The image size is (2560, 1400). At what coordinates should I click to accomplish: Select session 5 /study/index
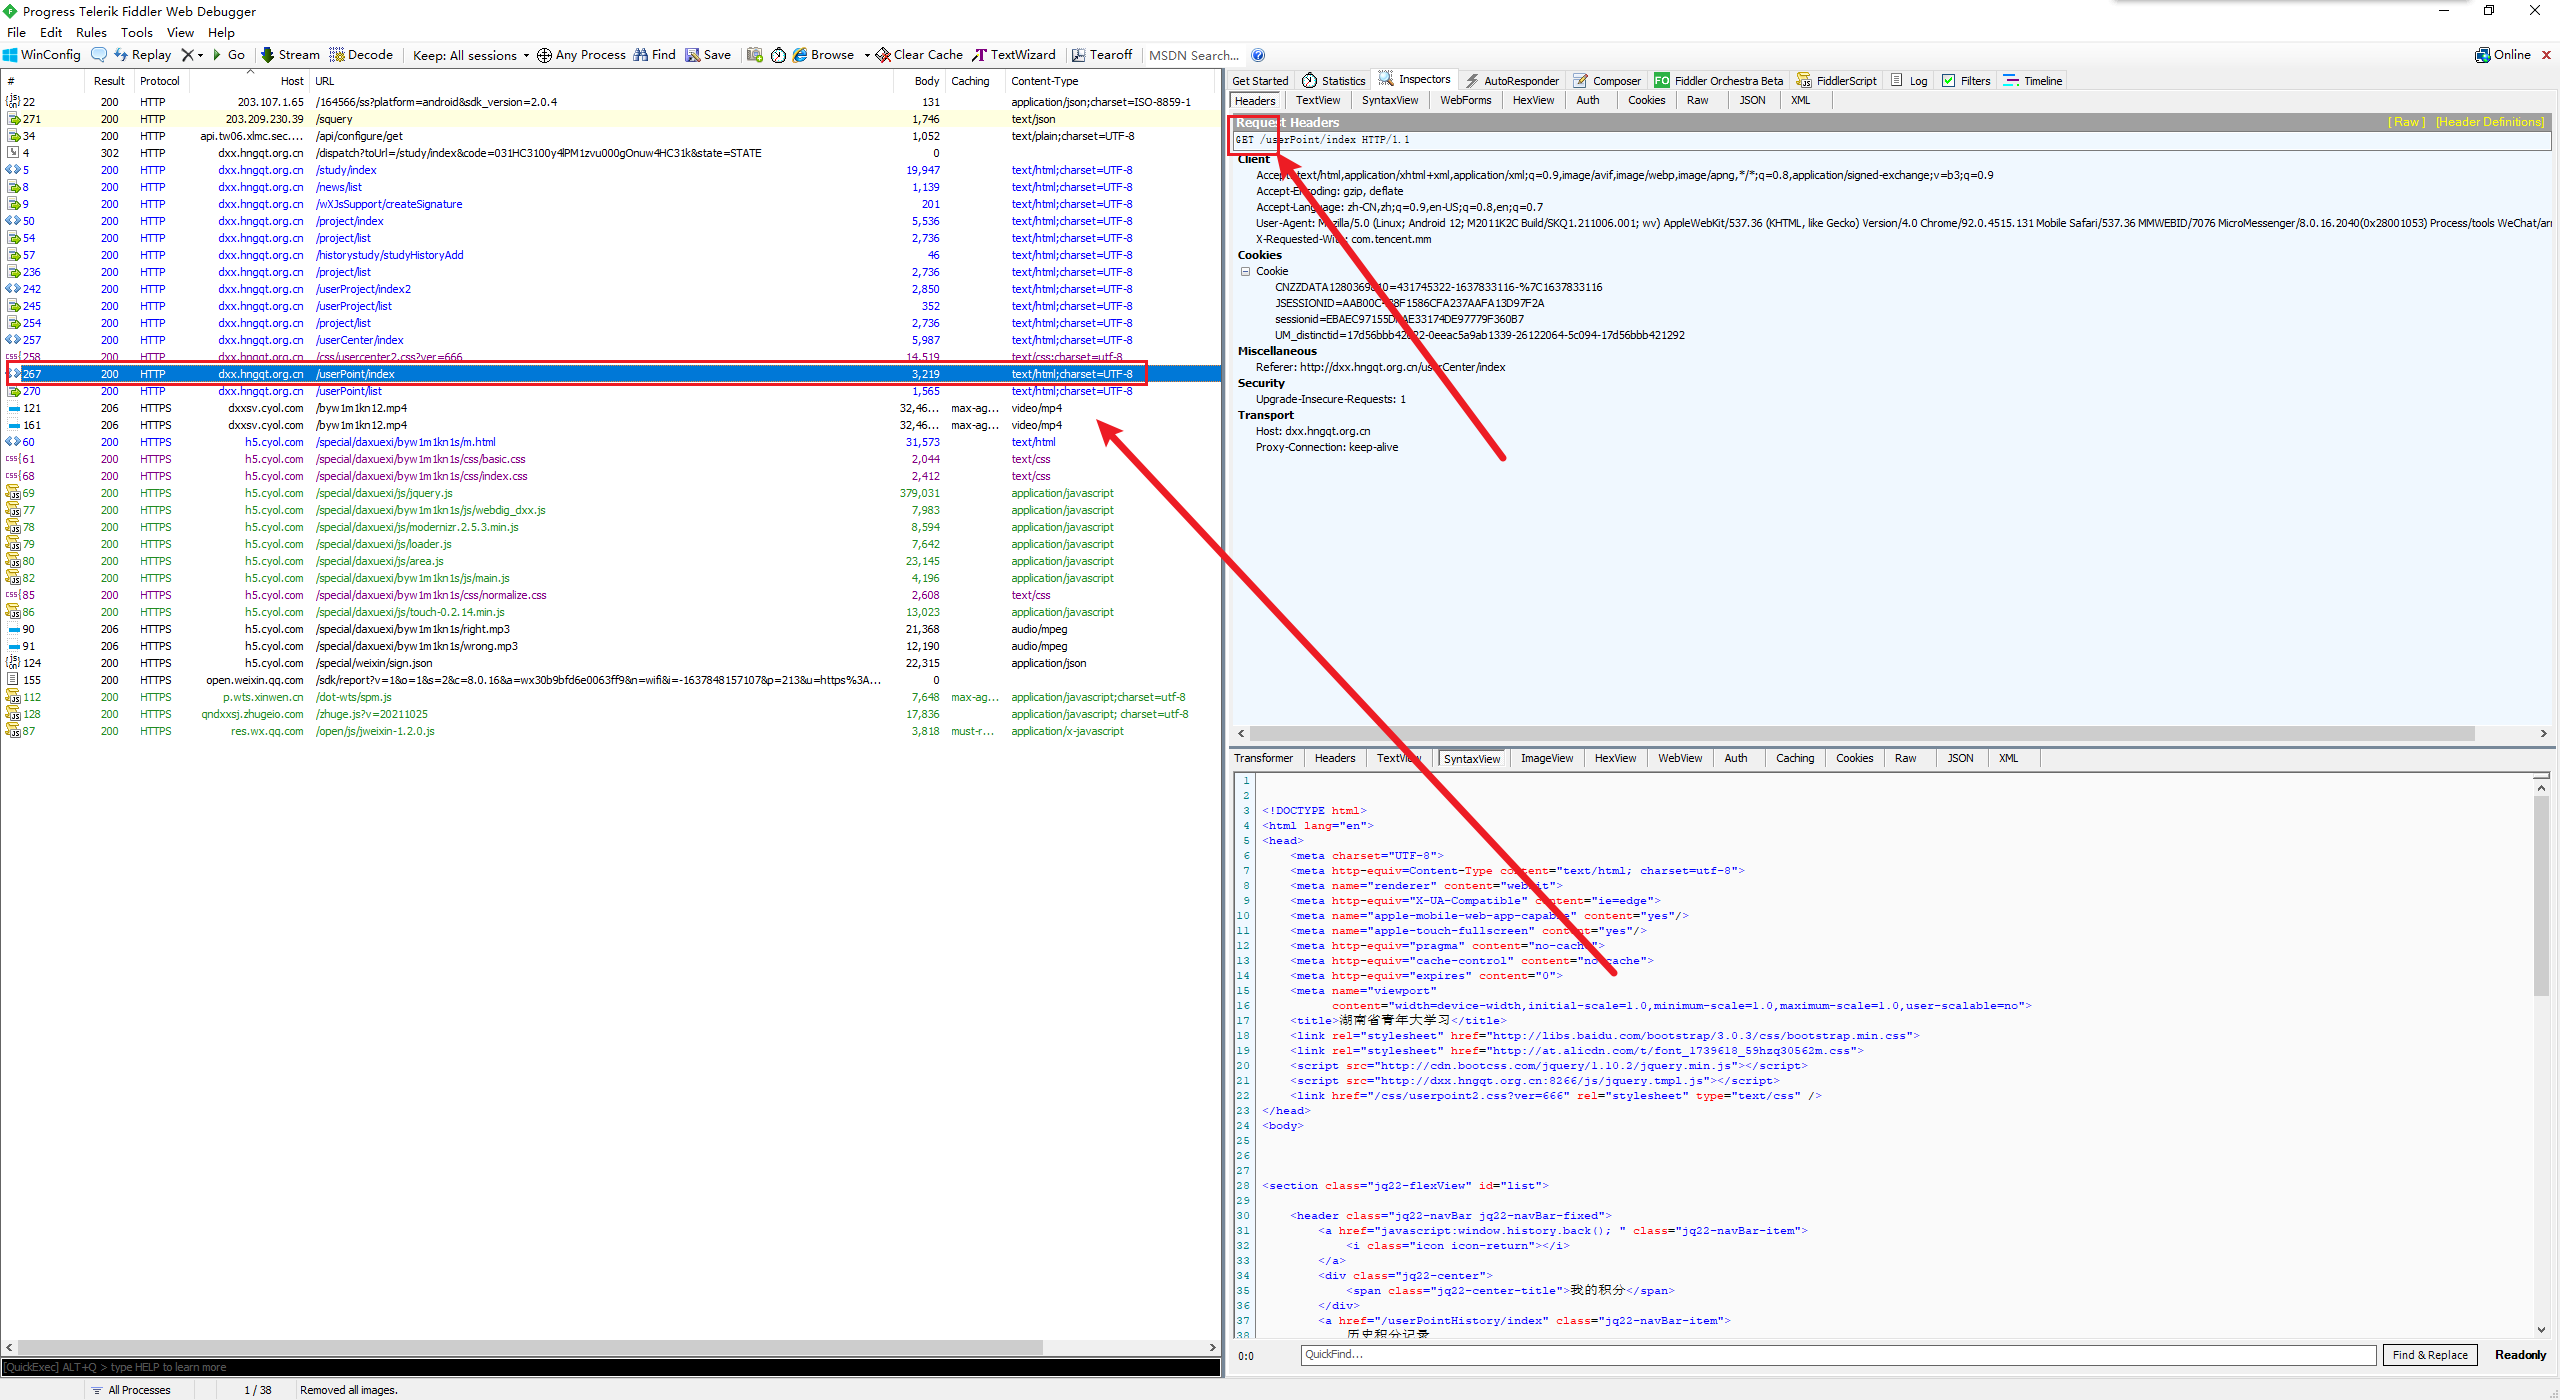(610, 170)
